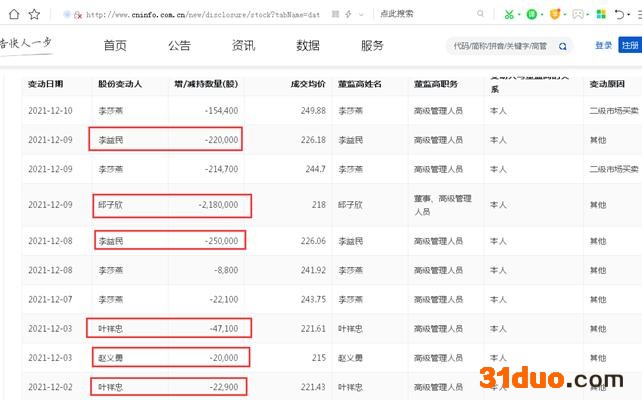
Task: Click the 董监高职务 column header
Action: (x=436, y=84)
